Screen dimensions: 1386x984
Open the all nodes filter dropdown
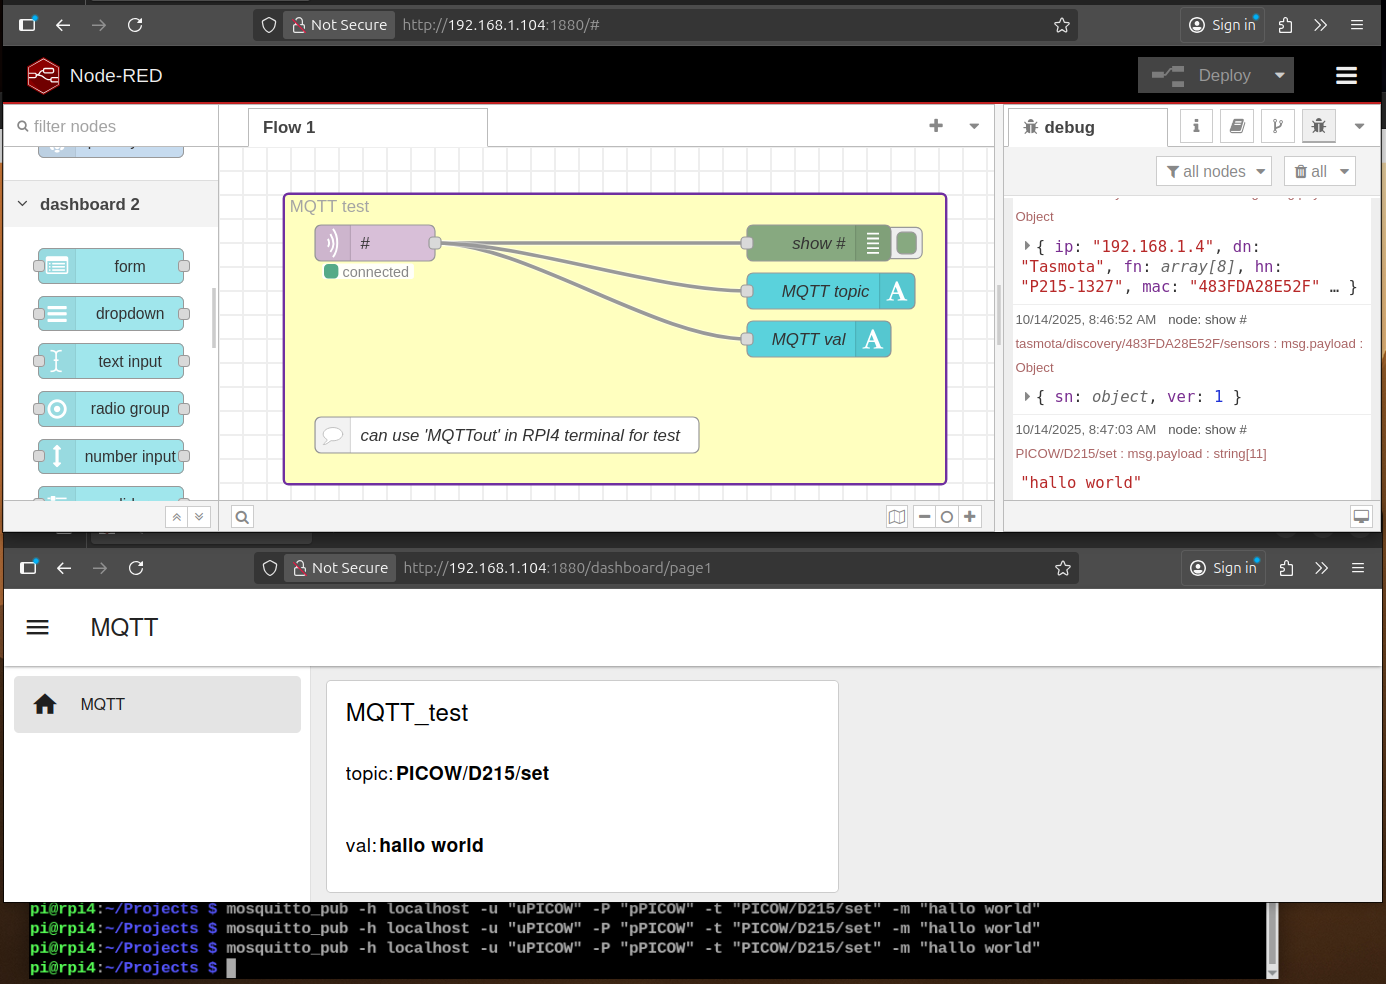click(1214, 171)
